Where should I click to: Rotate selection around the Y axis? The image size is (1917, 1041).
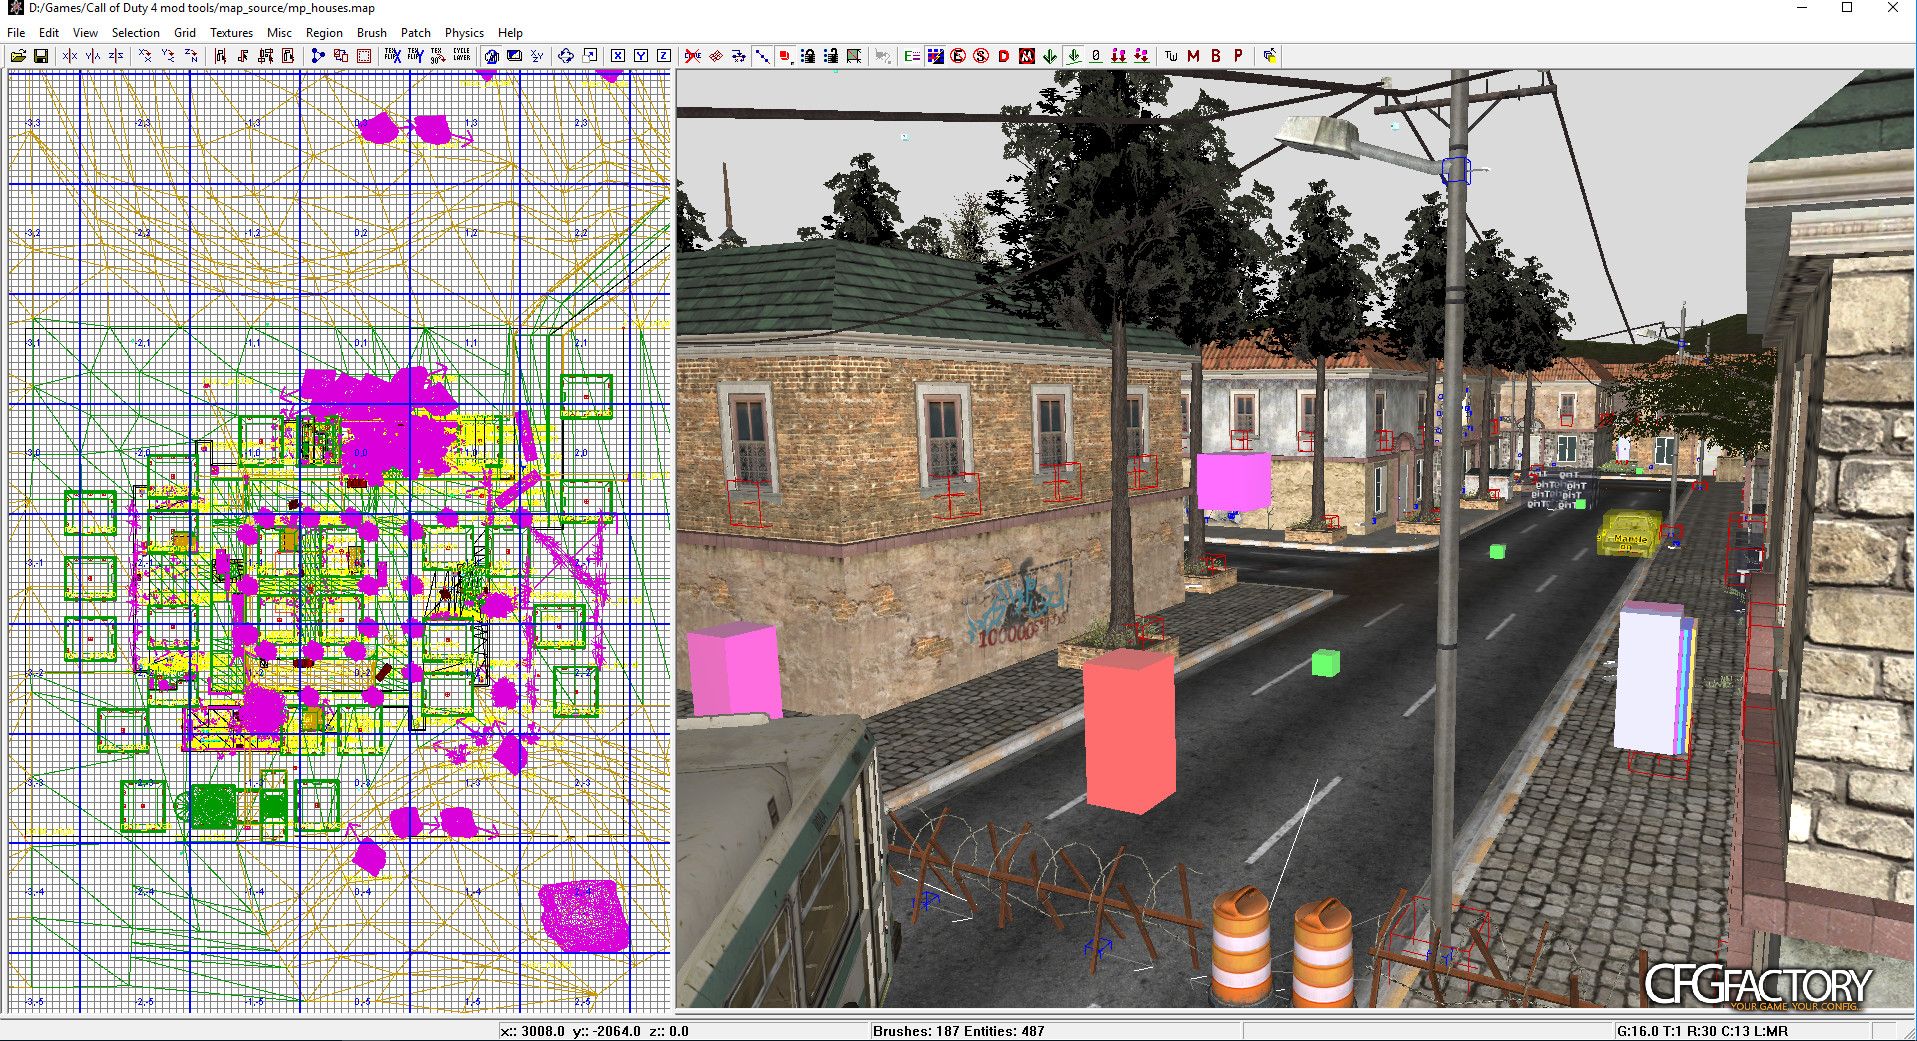tap(168, 56)
